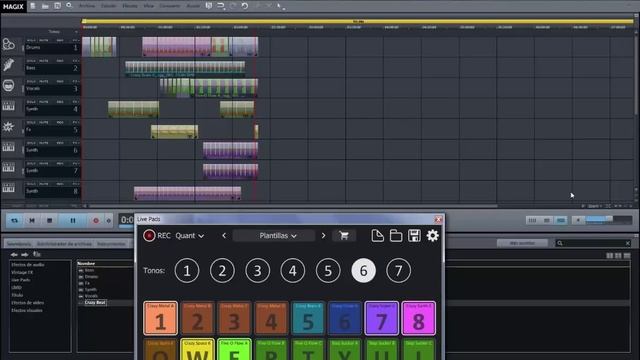Select Tonos pitch 5
The height and width of the screenshot is (360, 640).
[x=328, y=271]
